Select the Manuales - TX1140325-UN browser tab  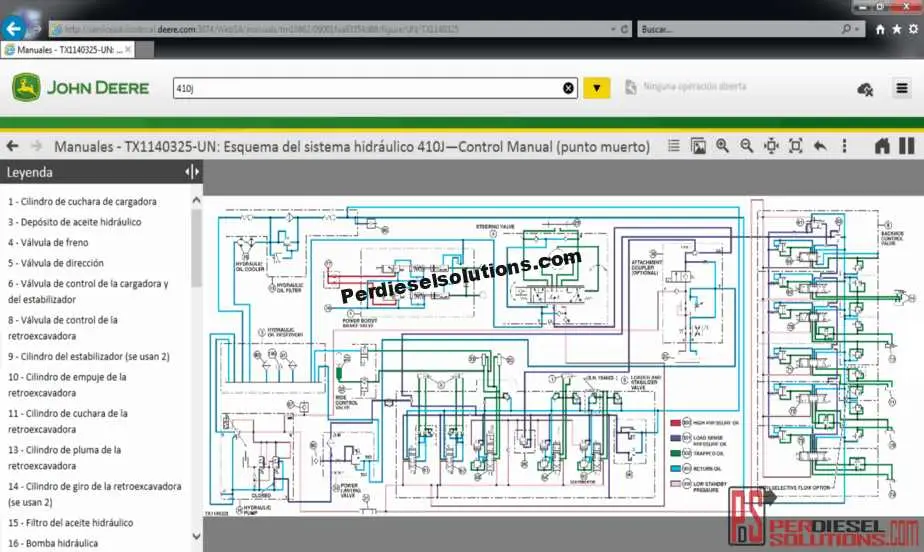[x=68, y=49]
